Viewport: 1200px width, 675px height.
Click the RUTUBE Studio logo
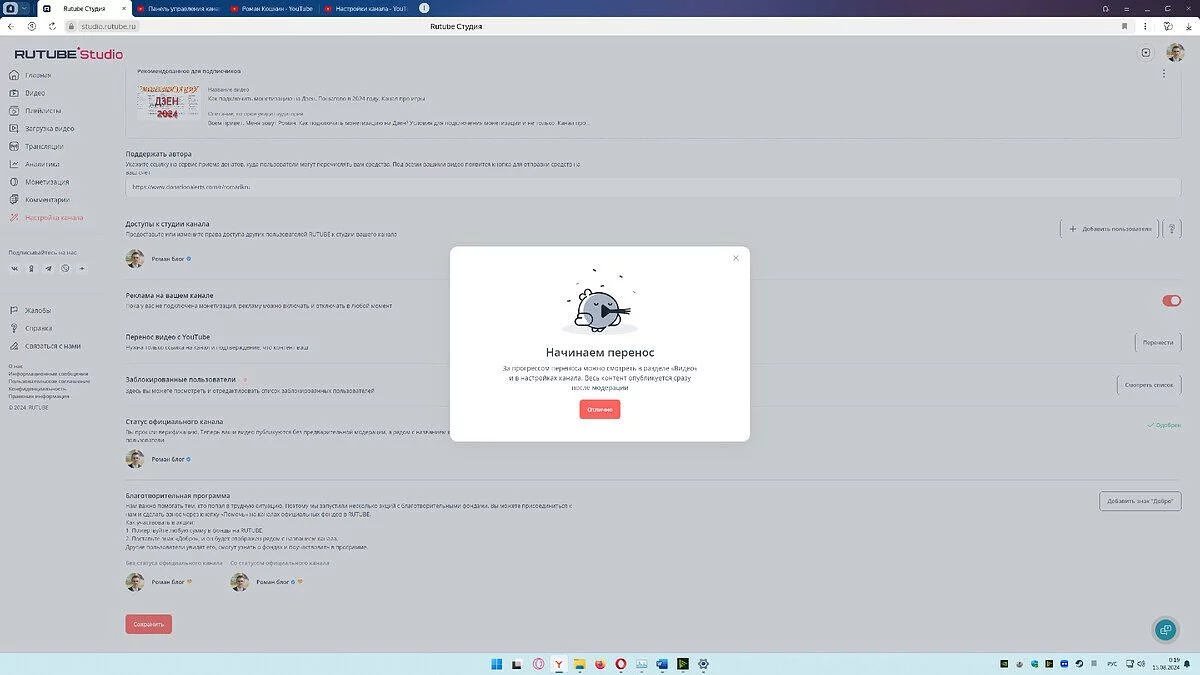[x=69, y=54]
